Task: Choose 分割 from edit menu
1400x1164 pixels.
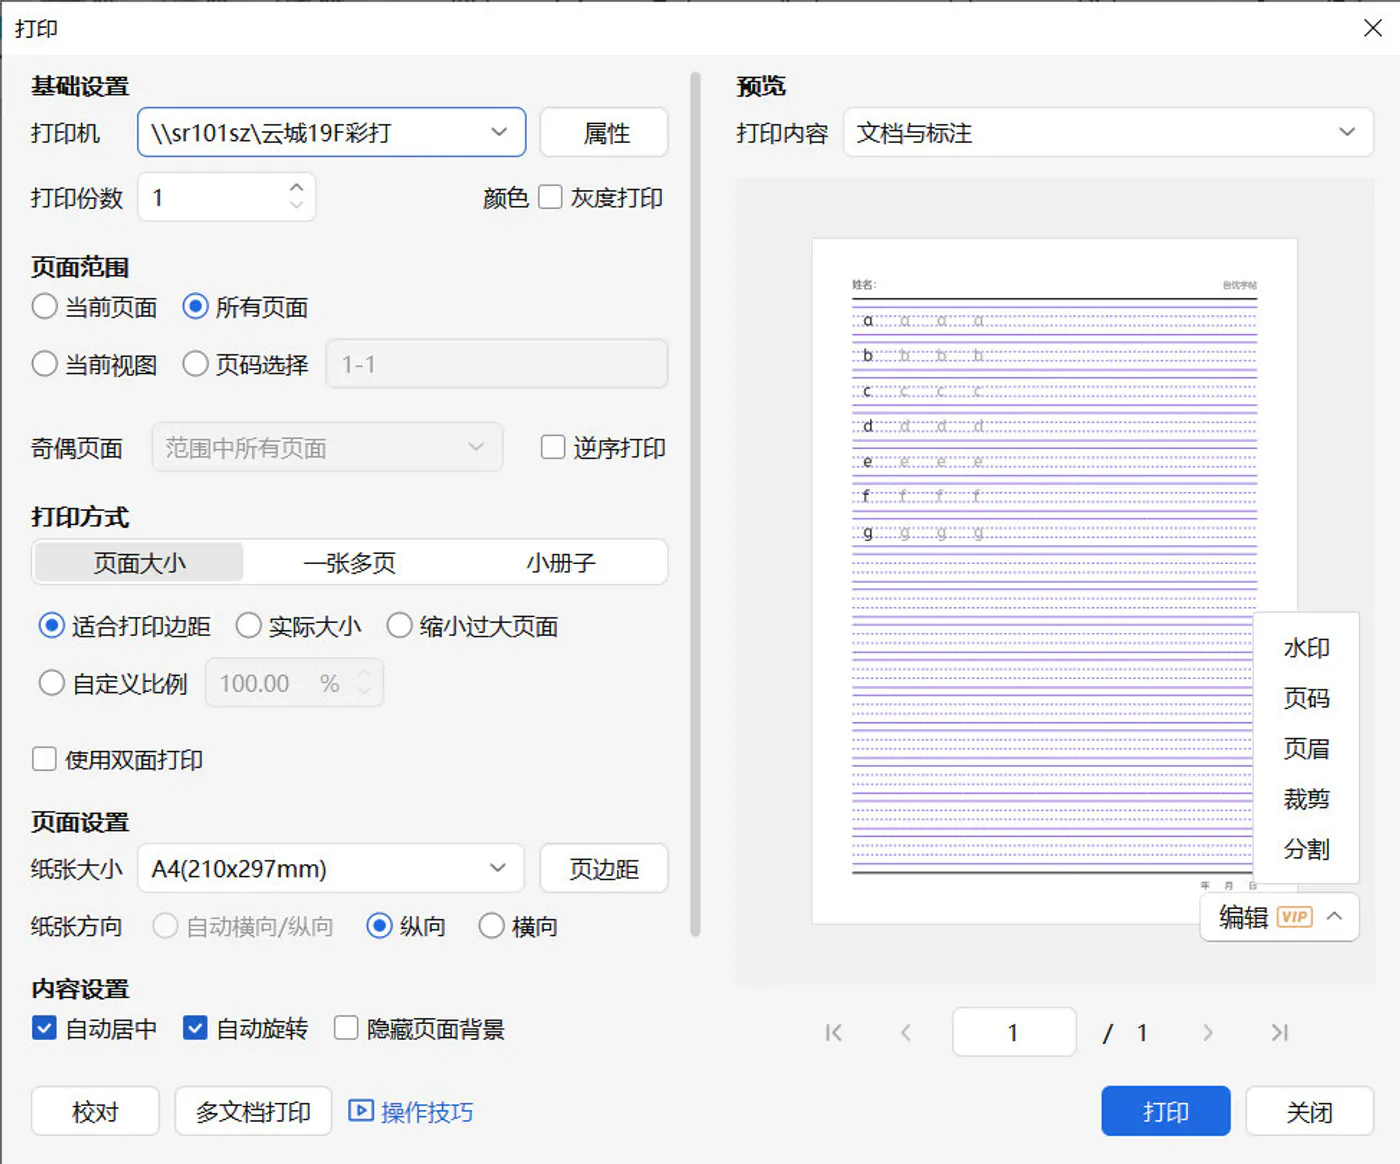Action: pos(1306,849)
